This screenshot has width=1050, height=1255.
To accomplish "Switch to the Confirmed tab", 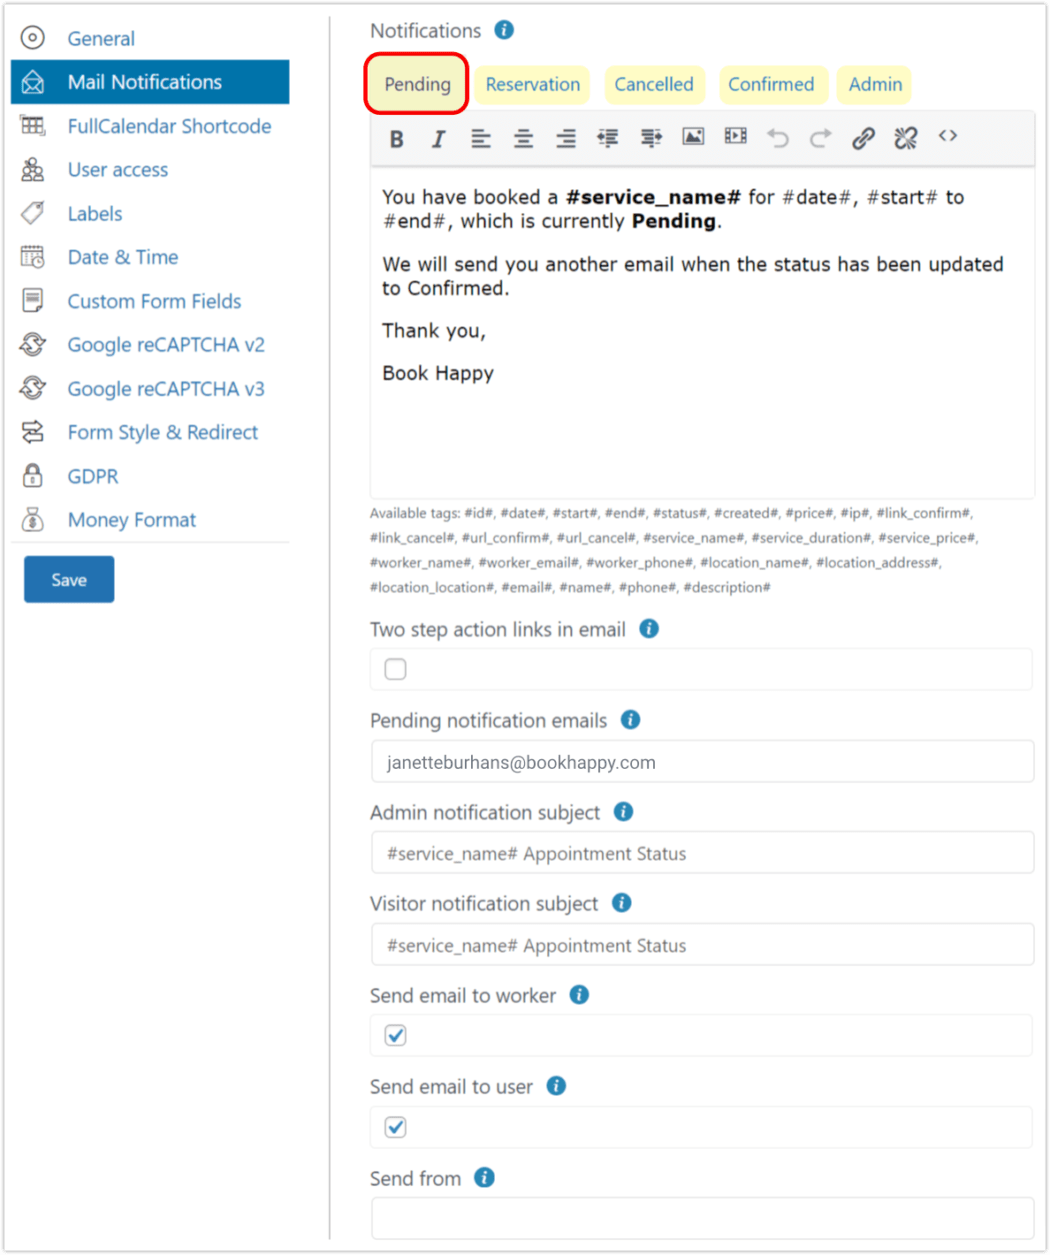I will click(771, 84).
